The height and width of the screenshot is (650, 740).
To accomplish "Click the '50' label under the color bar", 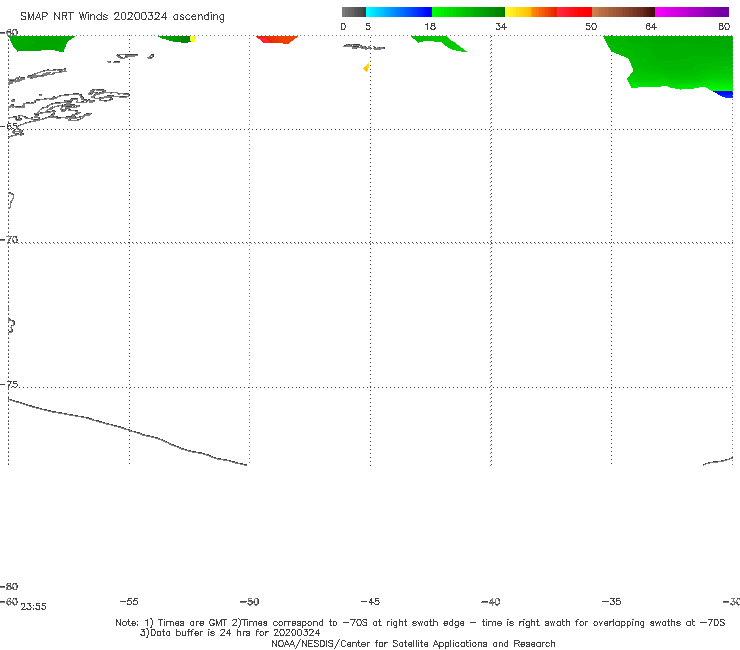I will (591, 26).
